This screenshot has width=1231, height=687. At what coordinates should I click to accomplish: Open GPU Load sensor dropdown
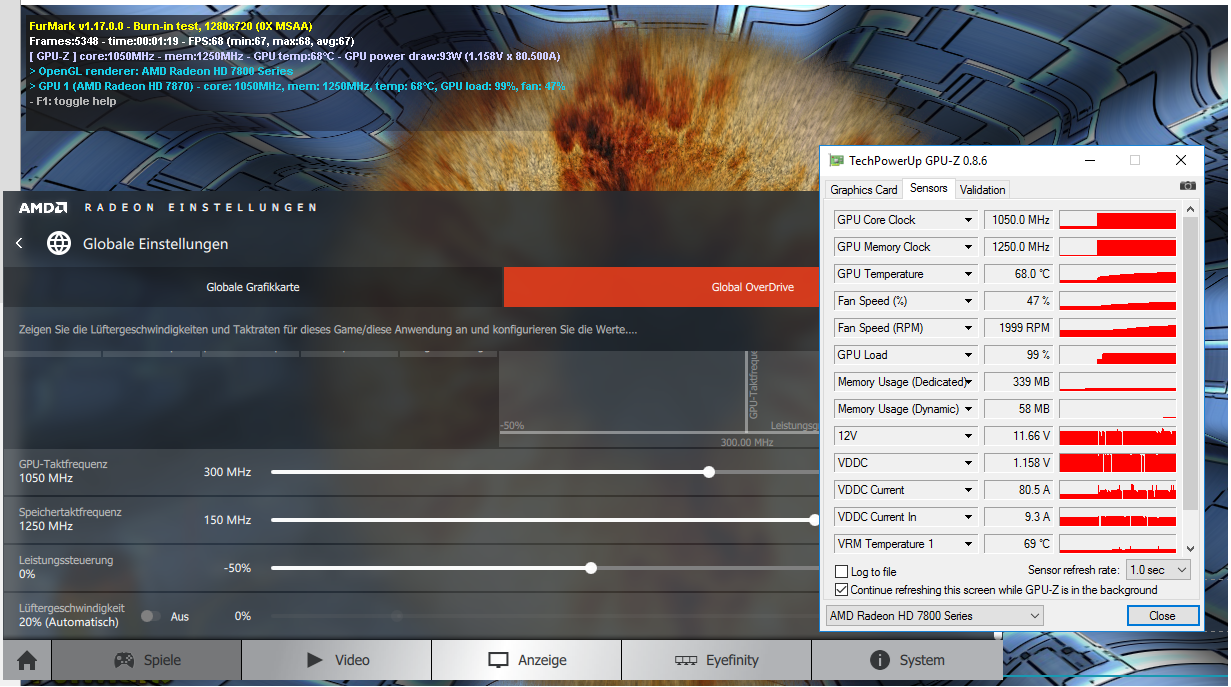[x=968, y=355]
